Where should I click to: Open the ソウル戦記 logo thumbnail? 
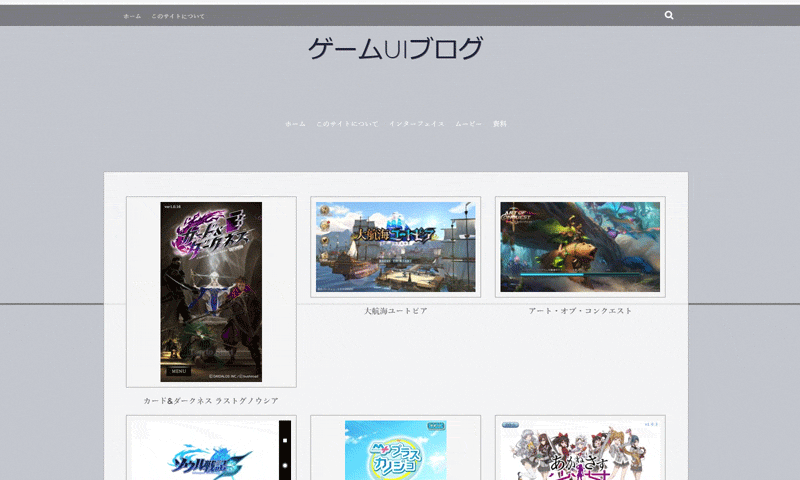(x=211, y=450)
